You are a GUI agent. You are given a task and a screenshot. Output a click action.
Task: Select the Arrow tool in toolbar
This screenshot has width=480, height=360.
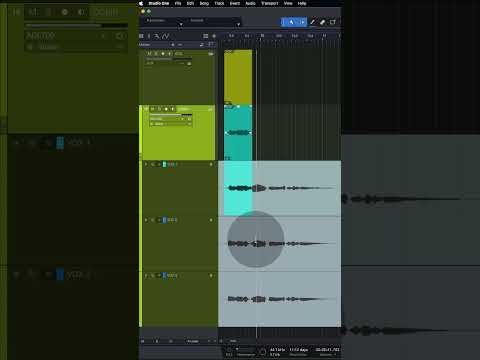pyautogui.click(x=291, y=22)
